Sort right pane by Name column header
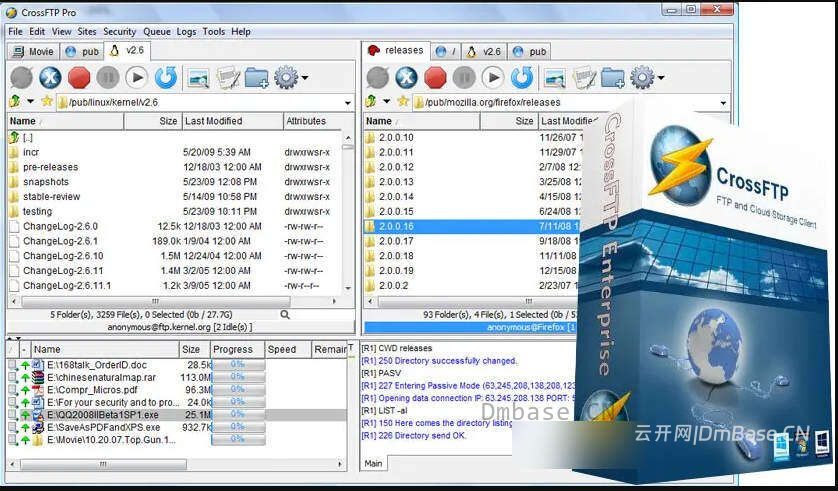 (x=422, y=121)
